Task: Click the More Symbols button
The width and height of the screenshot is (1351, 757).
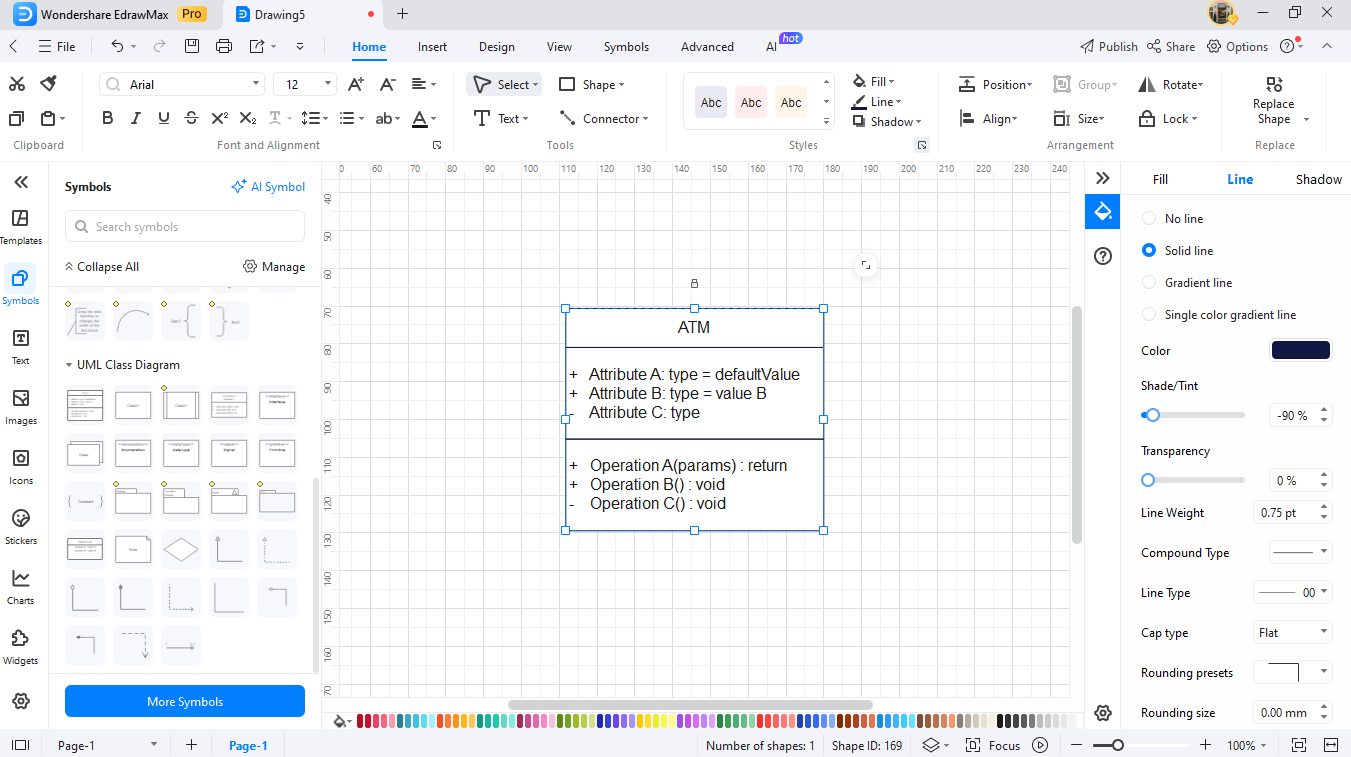Action: pos(185,701)
